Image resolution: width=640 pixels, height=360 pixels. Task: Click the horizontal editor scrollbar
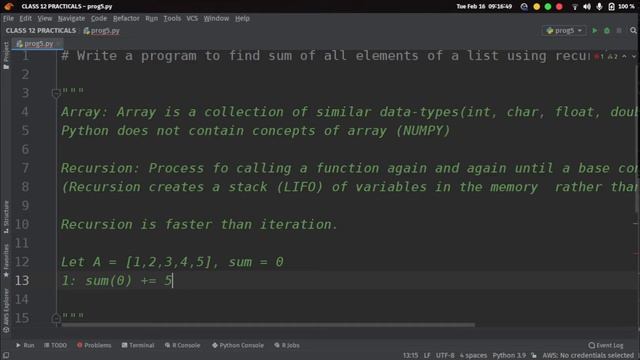[268, 325]
